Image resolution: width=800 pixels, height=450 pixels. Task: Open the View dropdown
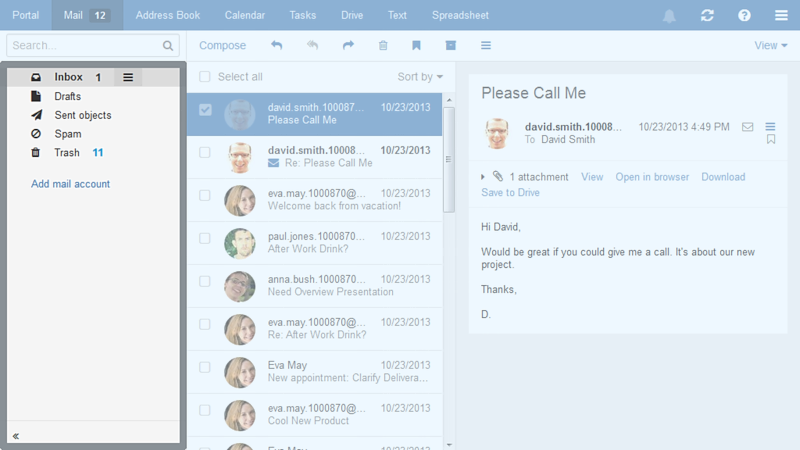coord(770,45)
